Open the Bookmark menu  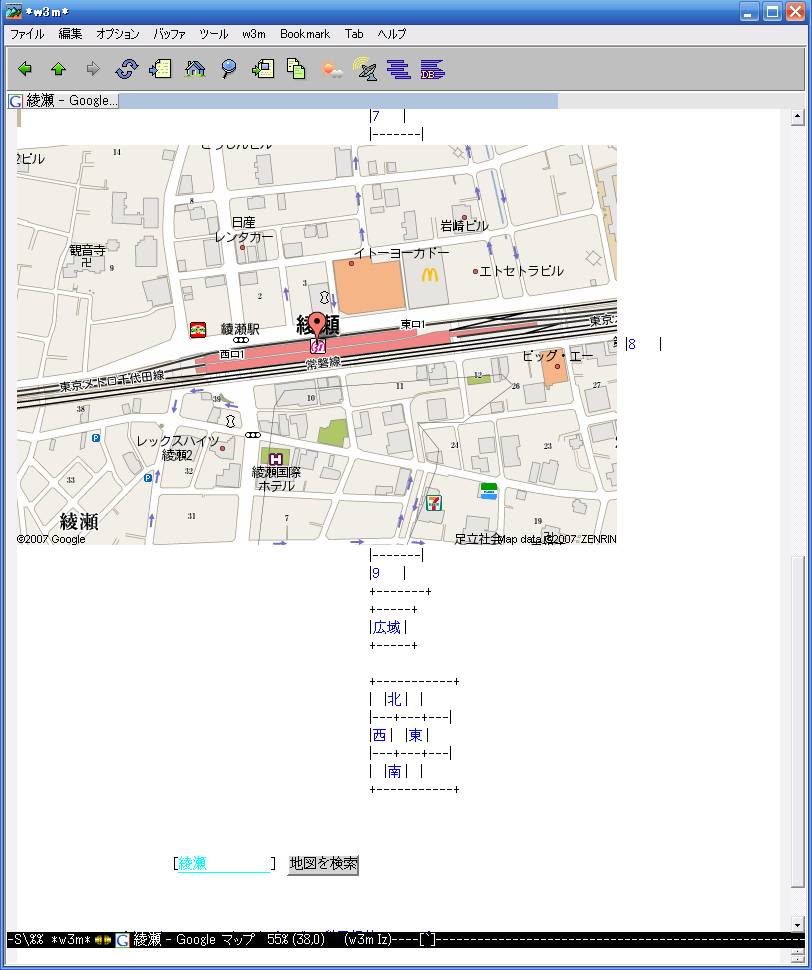coord(305,34)
